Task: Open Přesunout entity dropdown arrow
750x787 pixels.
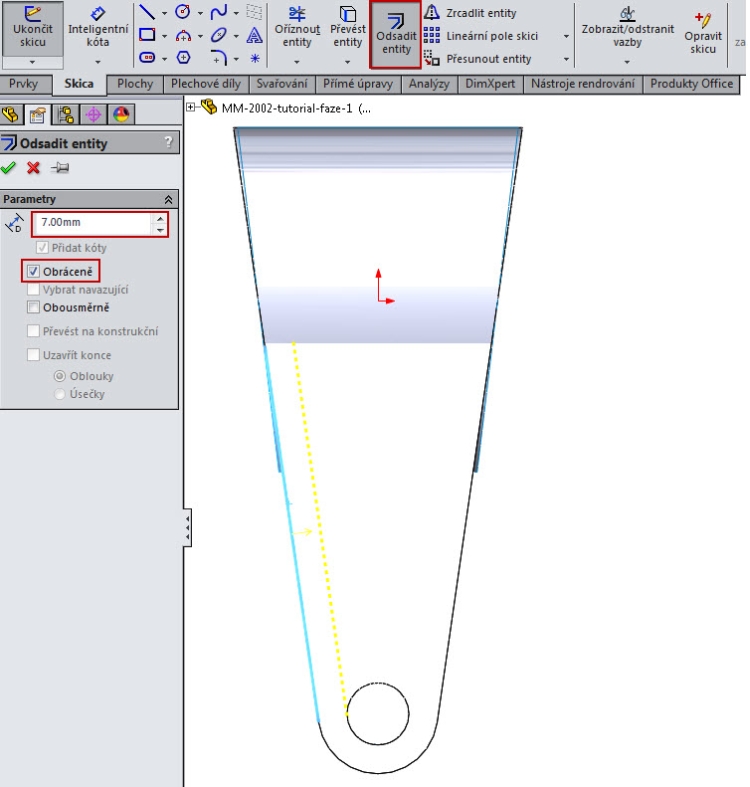Action: 566,59
